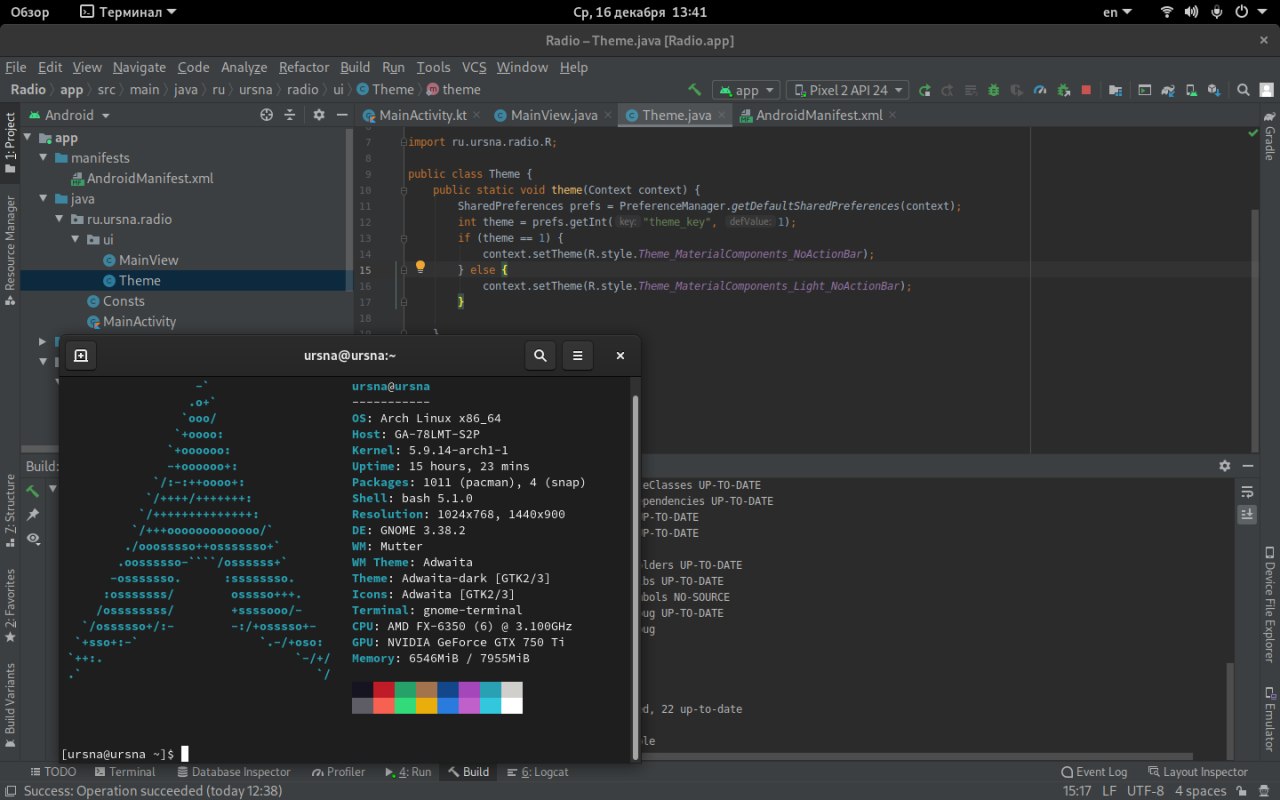Switch to AndroidManifest.xml editor tab

tap(819, 115)
